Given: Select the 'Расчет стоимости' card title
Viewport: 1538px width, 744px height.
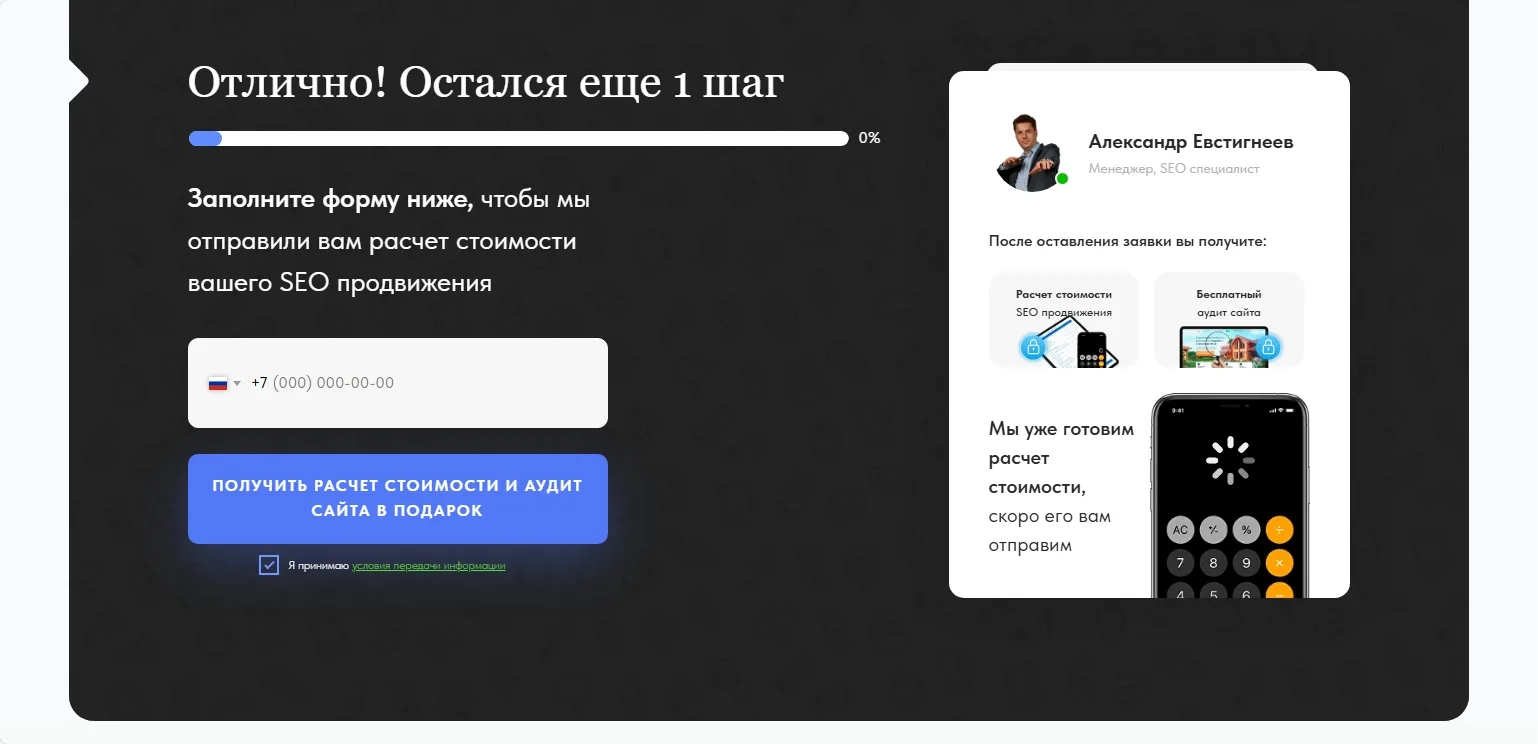Looking at the screenshot, I should 1064,295.
